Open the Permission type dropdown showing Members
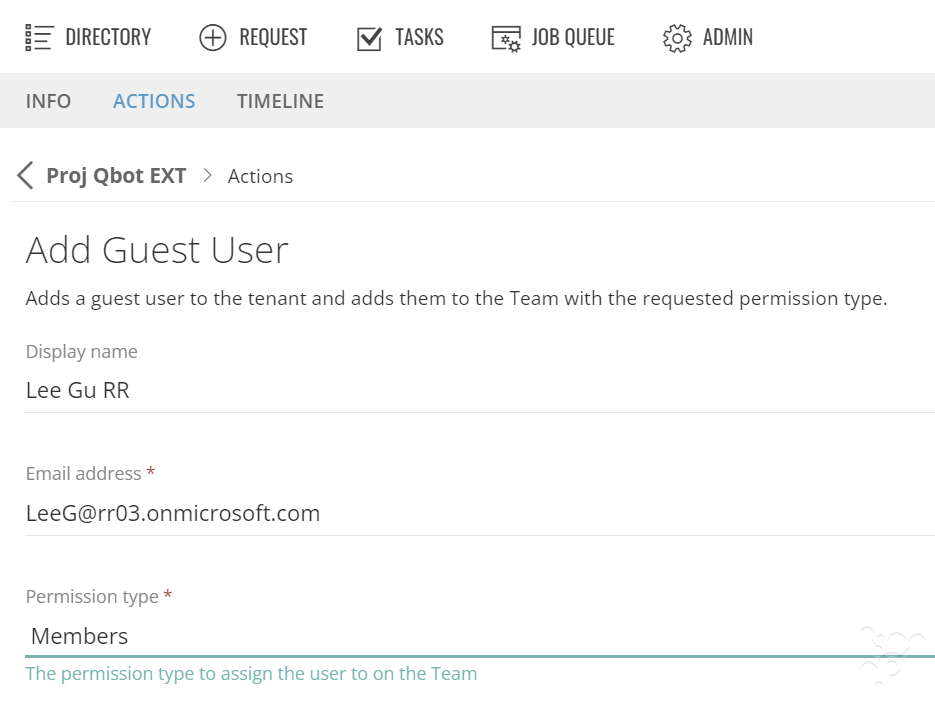This screenshot has width=935, height=720. click(x=479, y=636)
